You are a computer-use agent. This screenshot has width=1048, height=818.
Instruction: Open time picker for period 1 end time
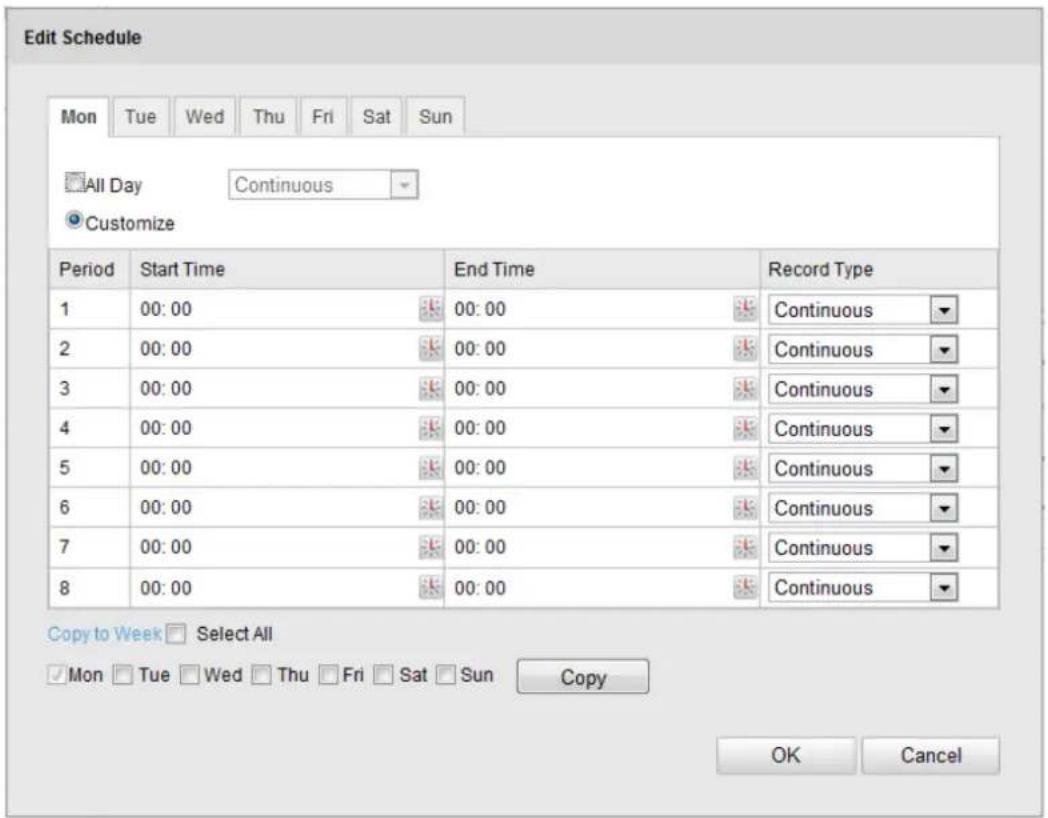pyautogui.click(x=745, y=309)
